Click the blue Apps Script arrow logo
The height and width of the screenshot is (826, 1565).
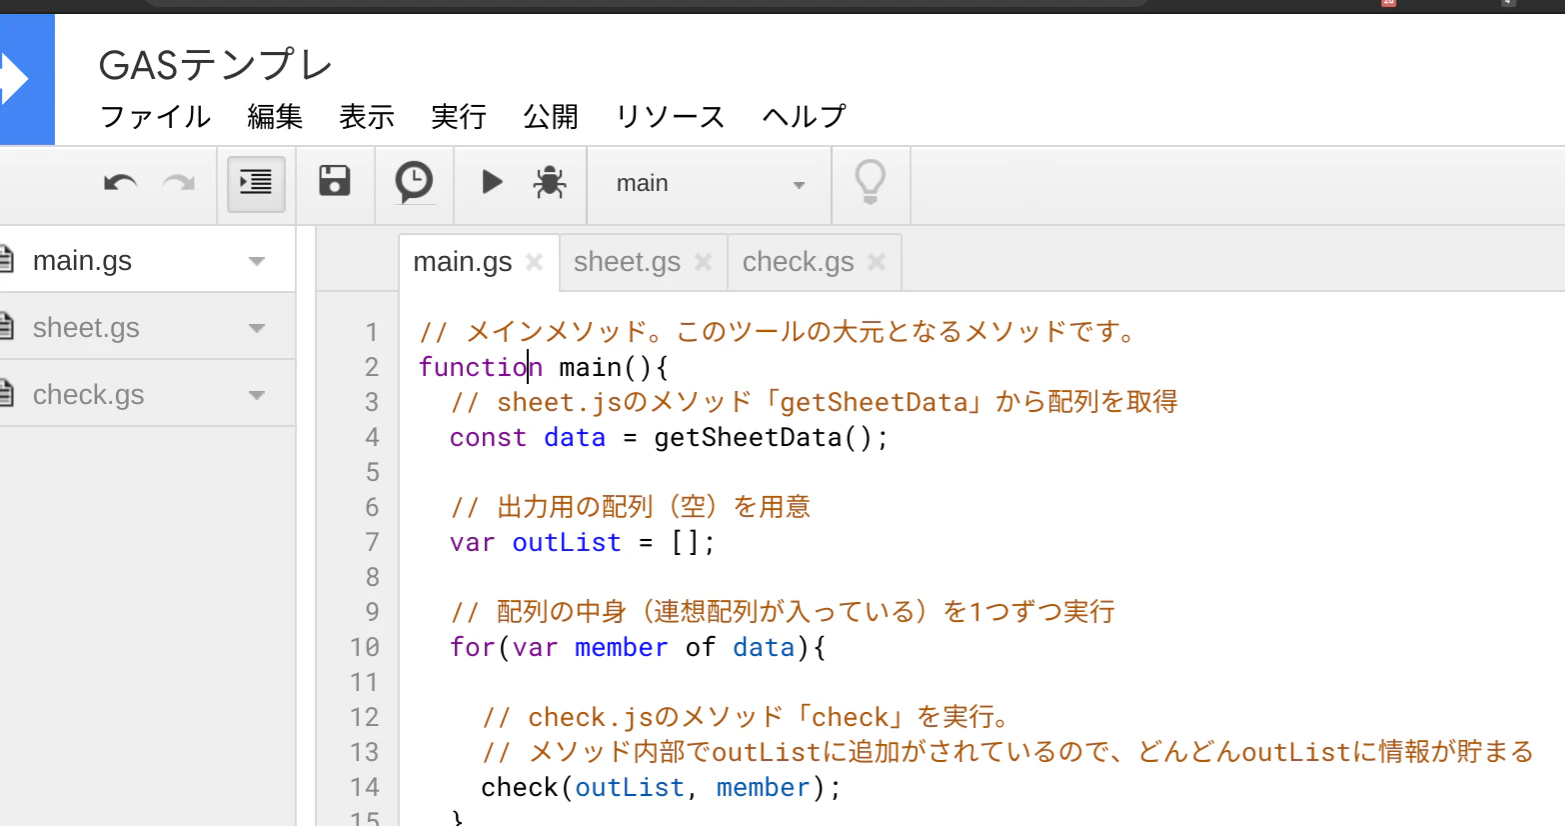pyautogui.click(x=27, y=80)
